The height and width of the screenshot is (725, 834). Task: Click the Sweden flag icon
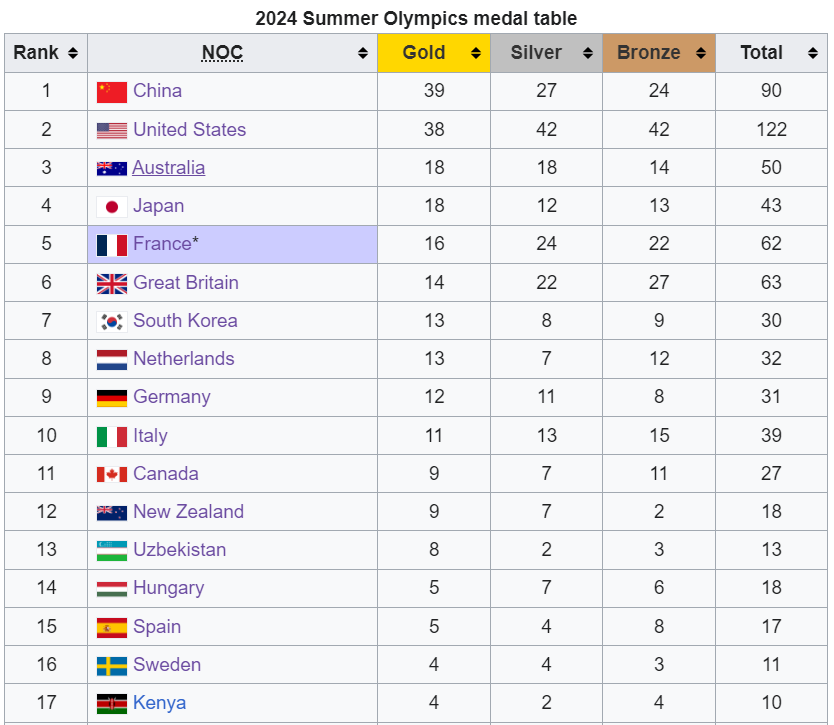coord(112,665)
